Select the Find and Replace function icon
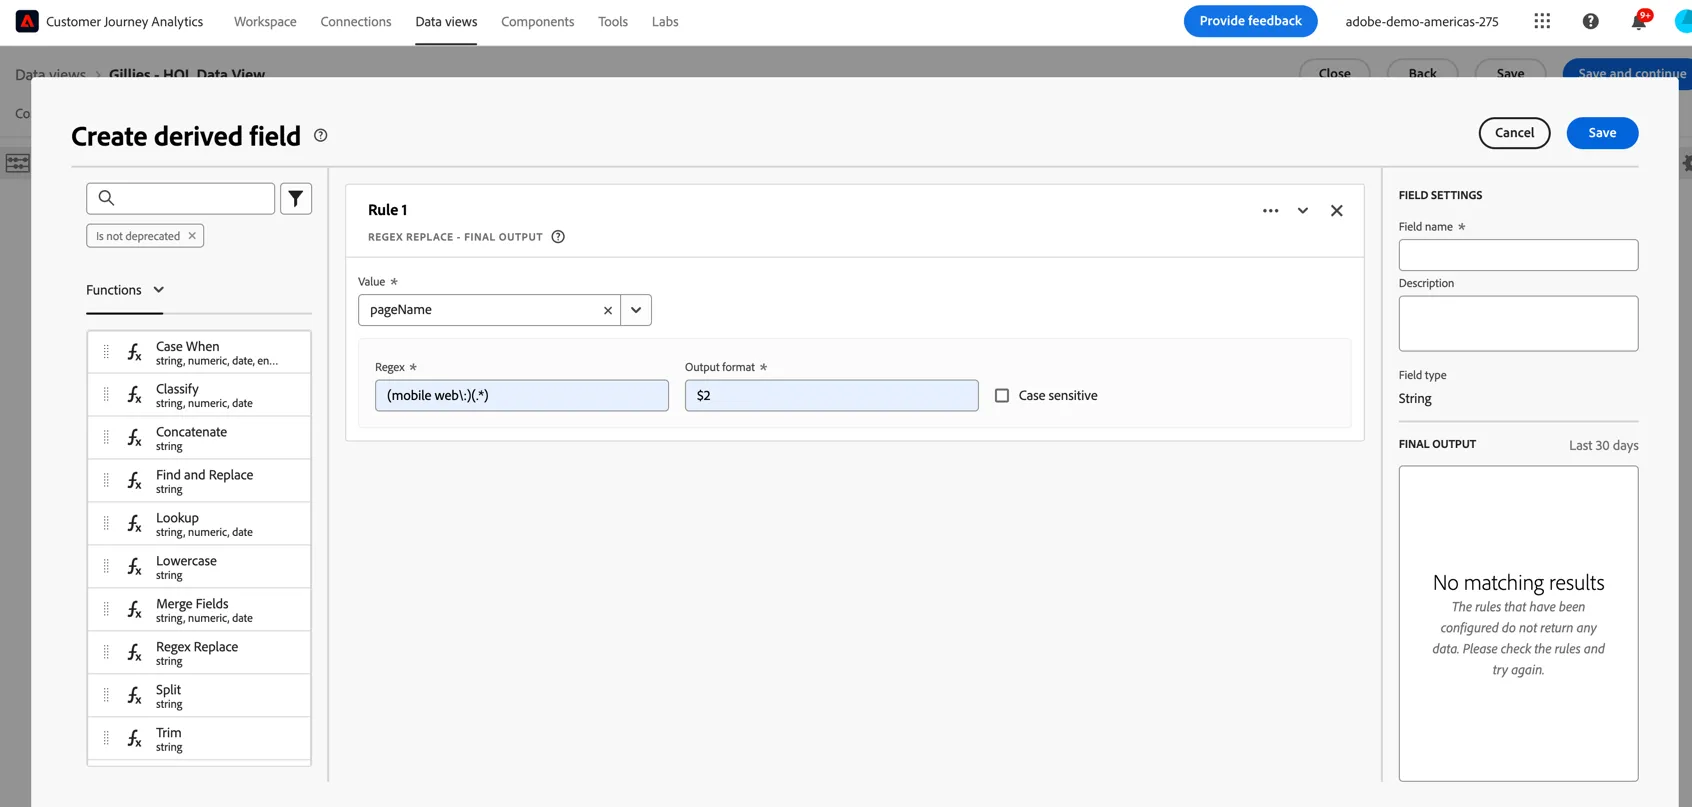This screenshot has height=807, width=1692. pos(134,481)
